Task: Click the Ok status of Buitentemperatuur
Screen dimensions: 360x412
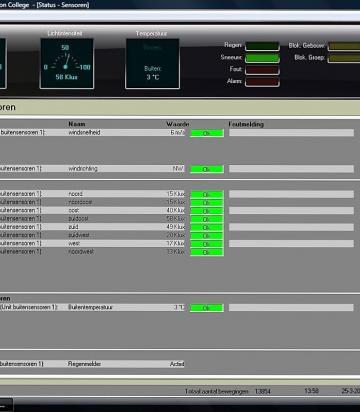Action: coord(207,308)
